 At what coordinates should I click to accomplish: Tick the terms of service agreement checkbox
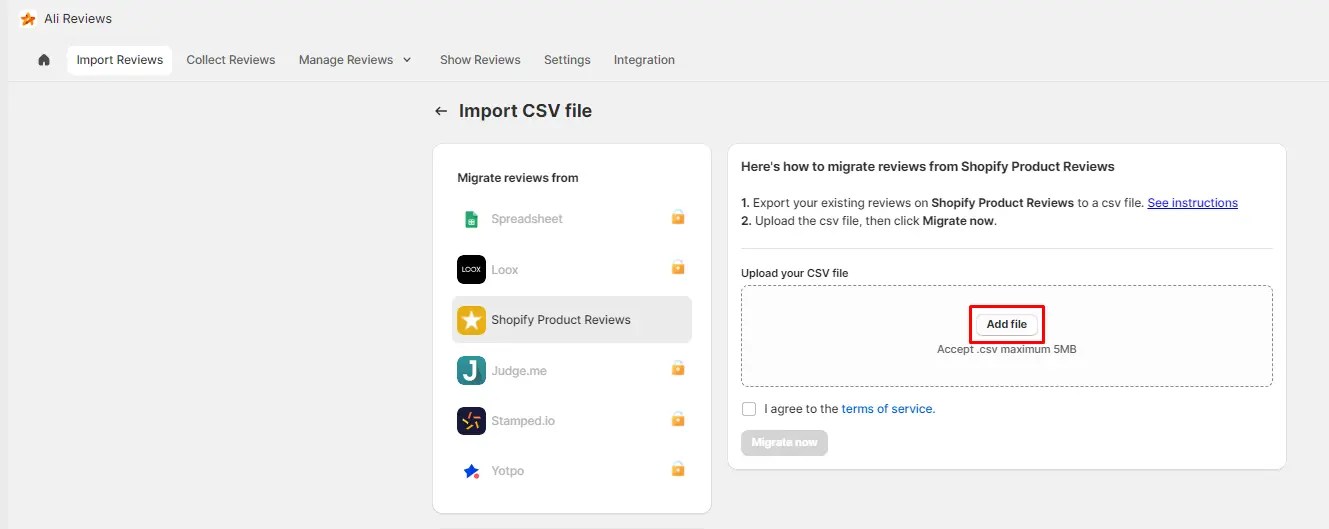(749, 409)
